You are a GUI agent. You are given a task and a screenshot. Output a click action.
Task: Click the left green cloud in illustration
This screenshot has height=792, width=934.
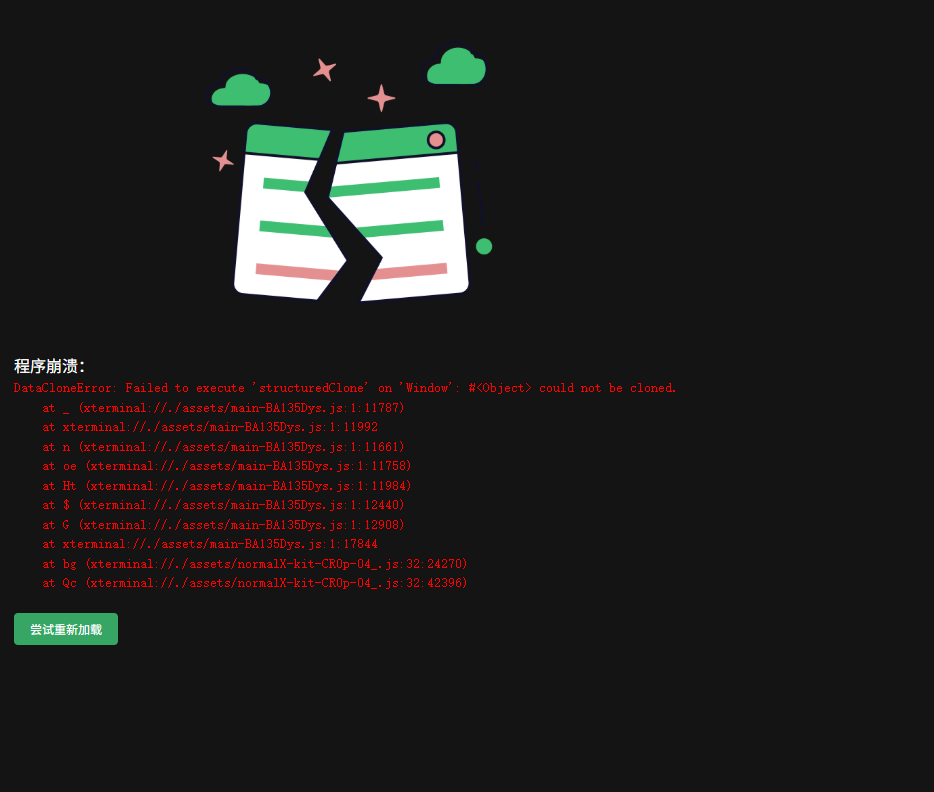pos(241,91)
